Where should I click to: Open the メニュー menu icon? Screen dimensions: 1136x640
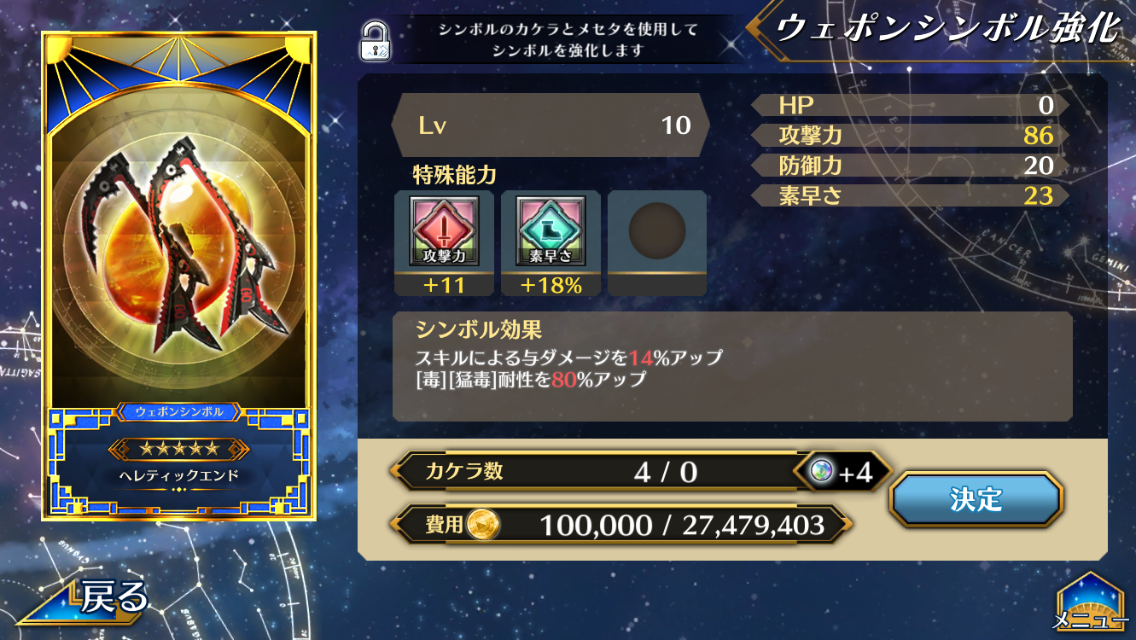click(x=1090, y=603)
